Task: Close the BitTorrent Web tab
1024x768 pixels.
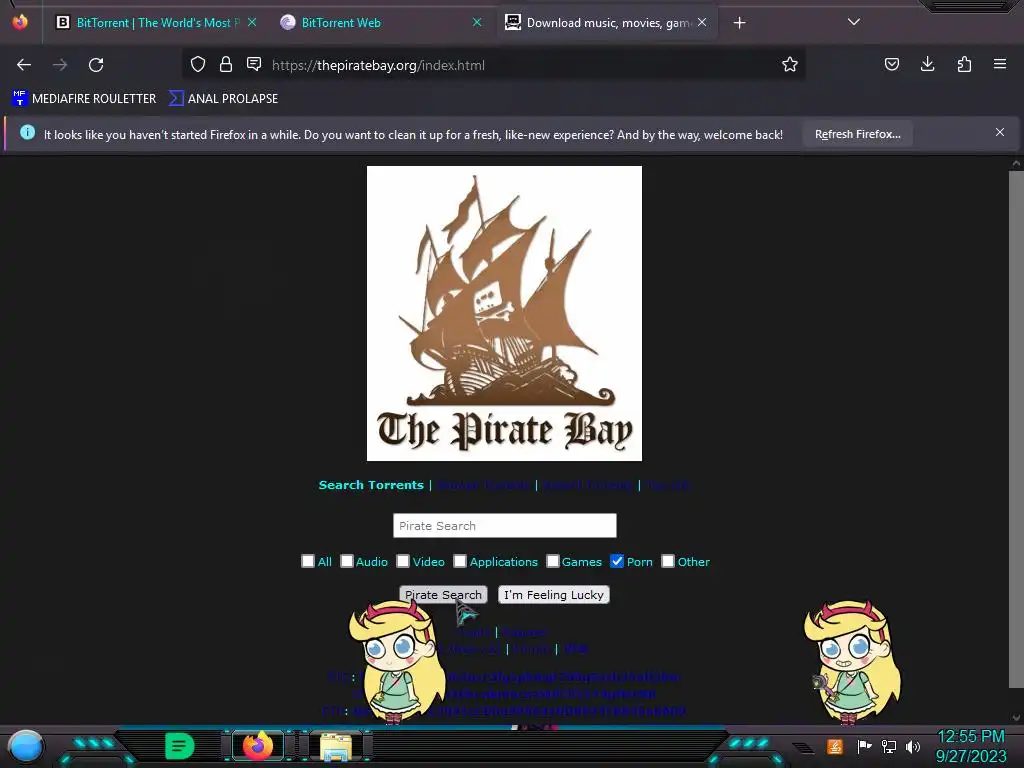Action: pyautogui.click(x=477, y=22)
